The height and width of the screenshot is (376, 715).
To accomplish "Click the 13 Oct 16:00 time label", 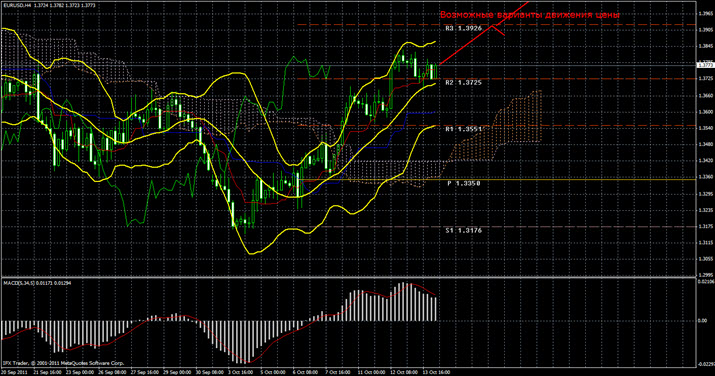I will tap(436, 373).
